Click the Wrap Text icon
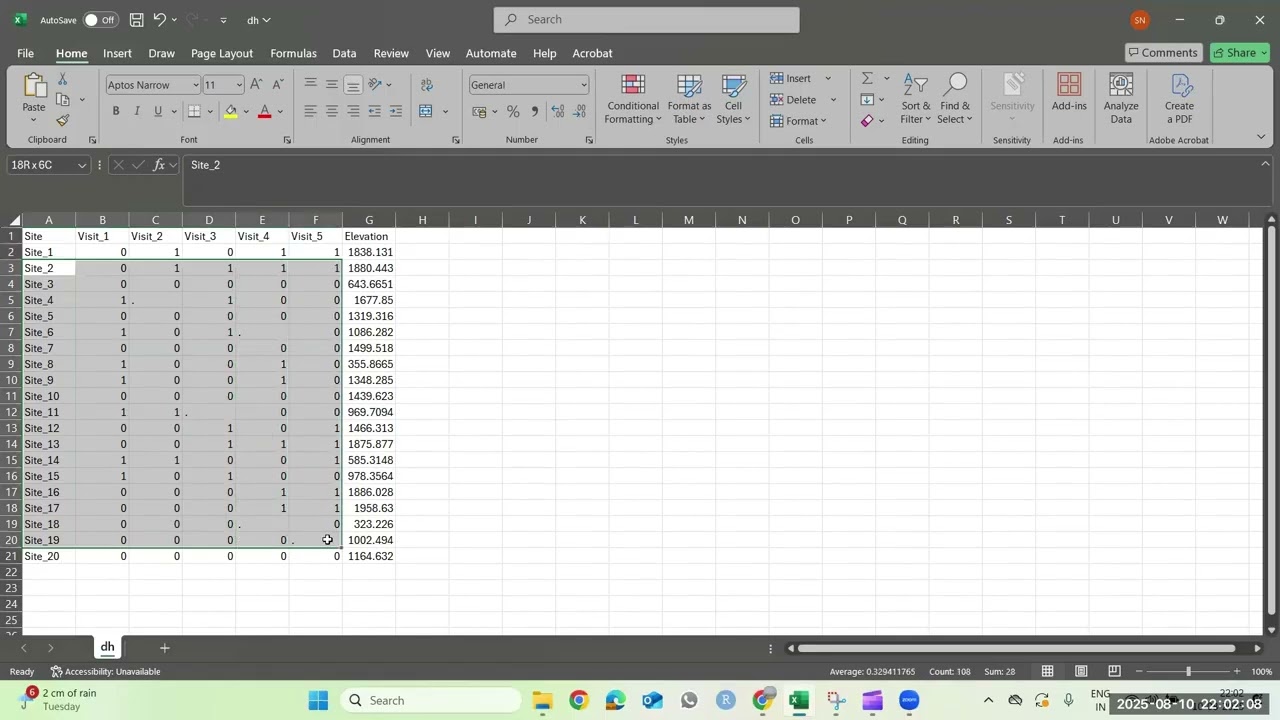 click(x=427, y=85)
